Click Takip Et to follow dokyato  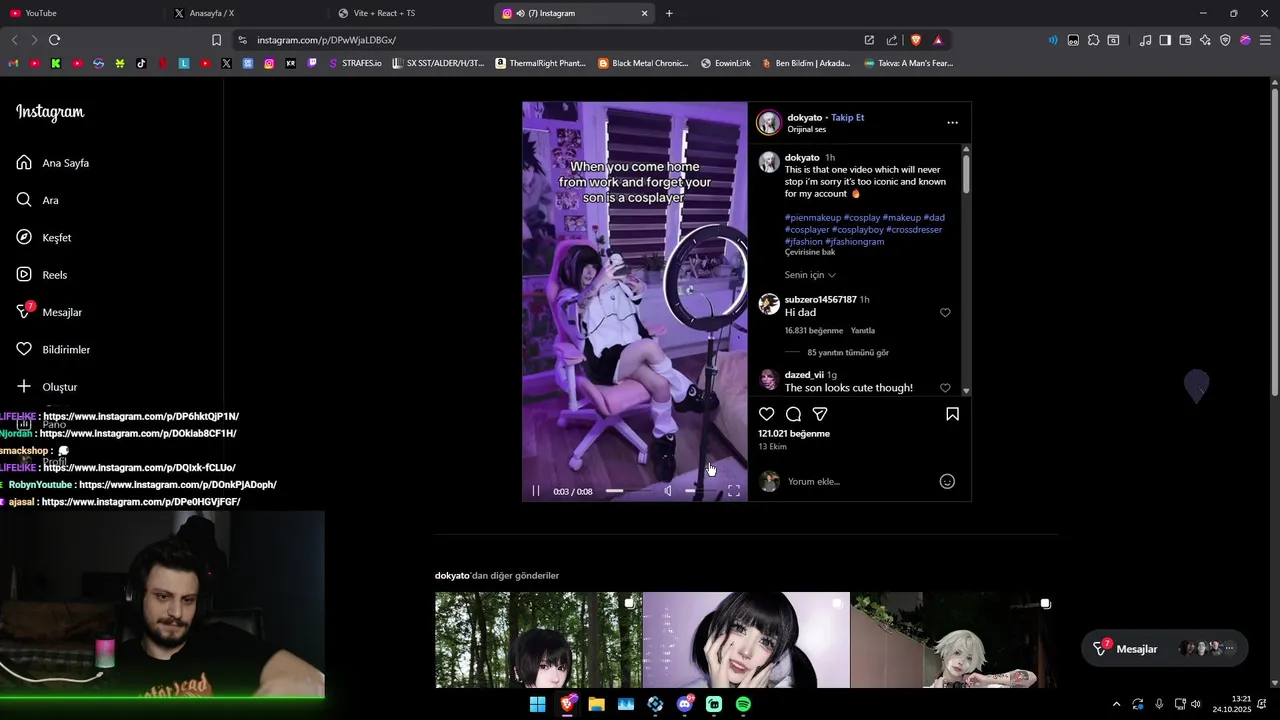pyautogui.click(x=847, y=117)
